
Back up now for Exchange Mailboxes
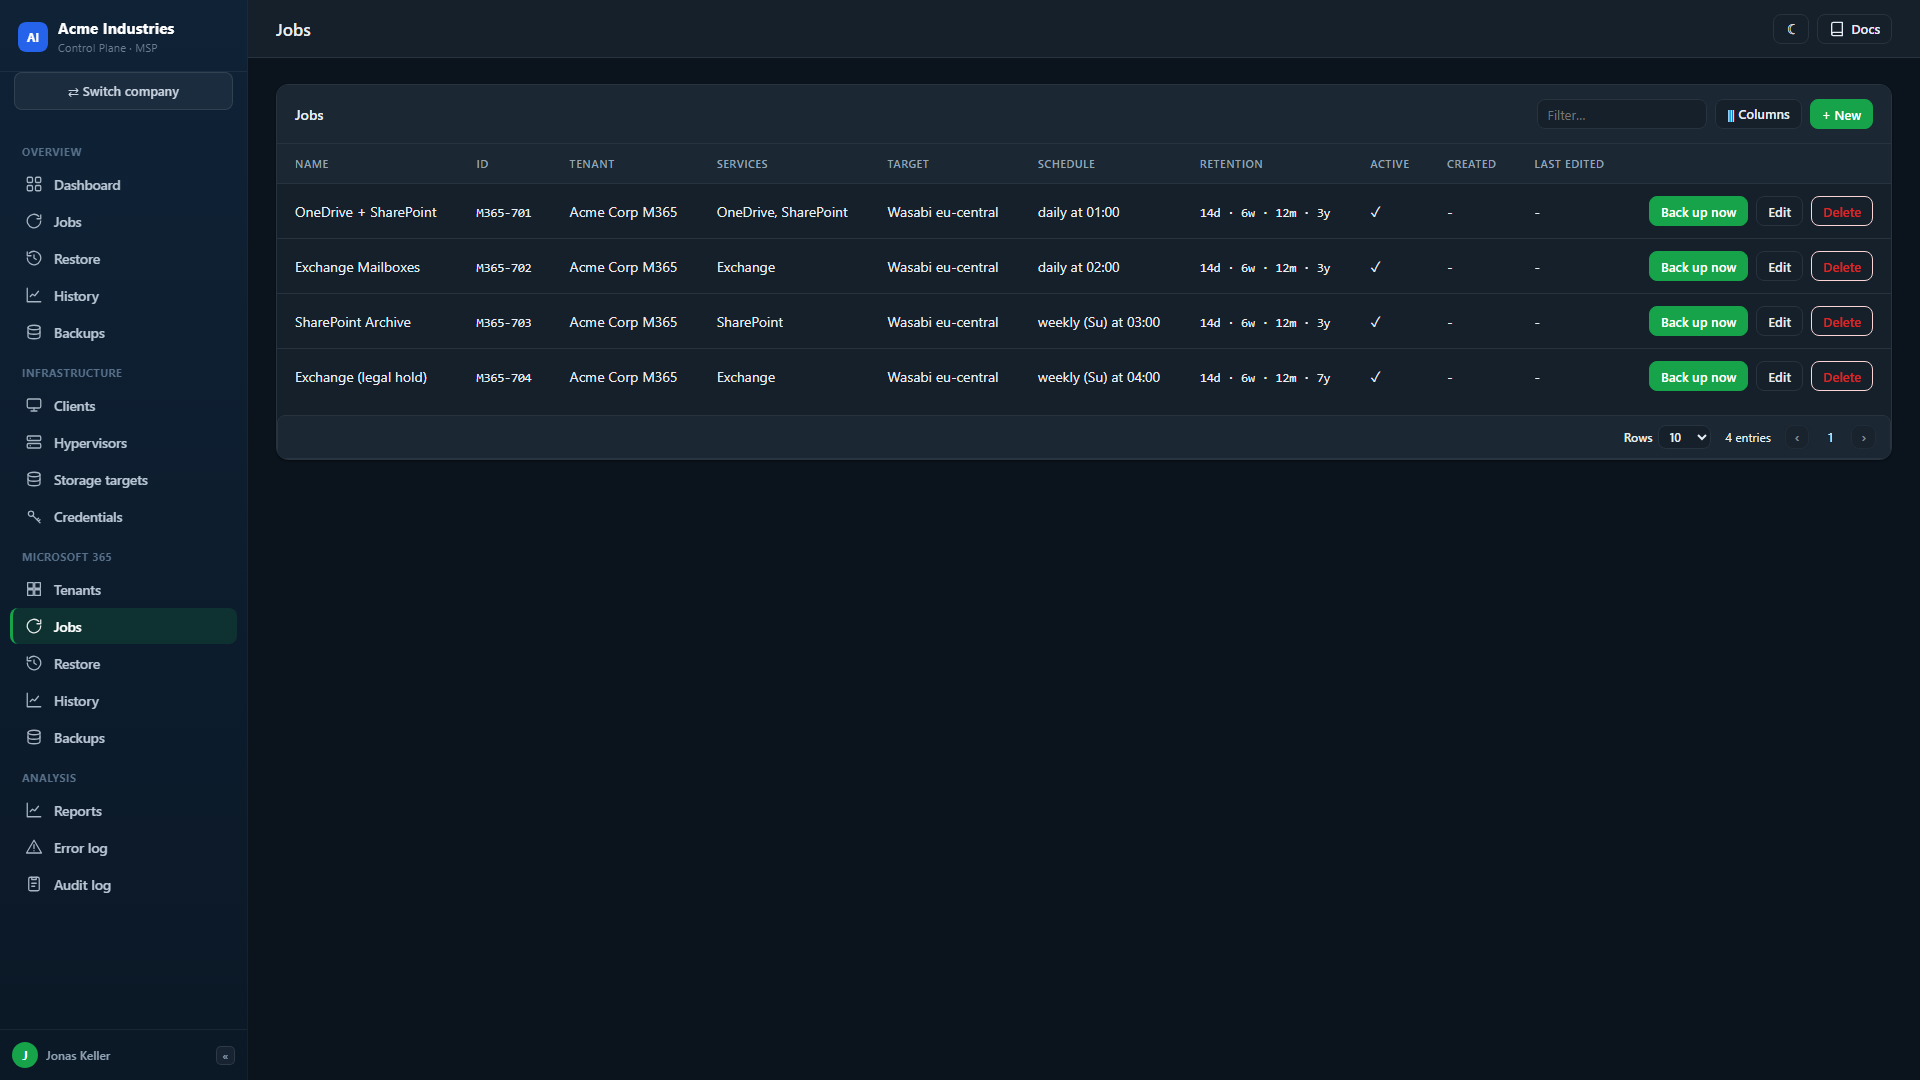coord(1698,267)
